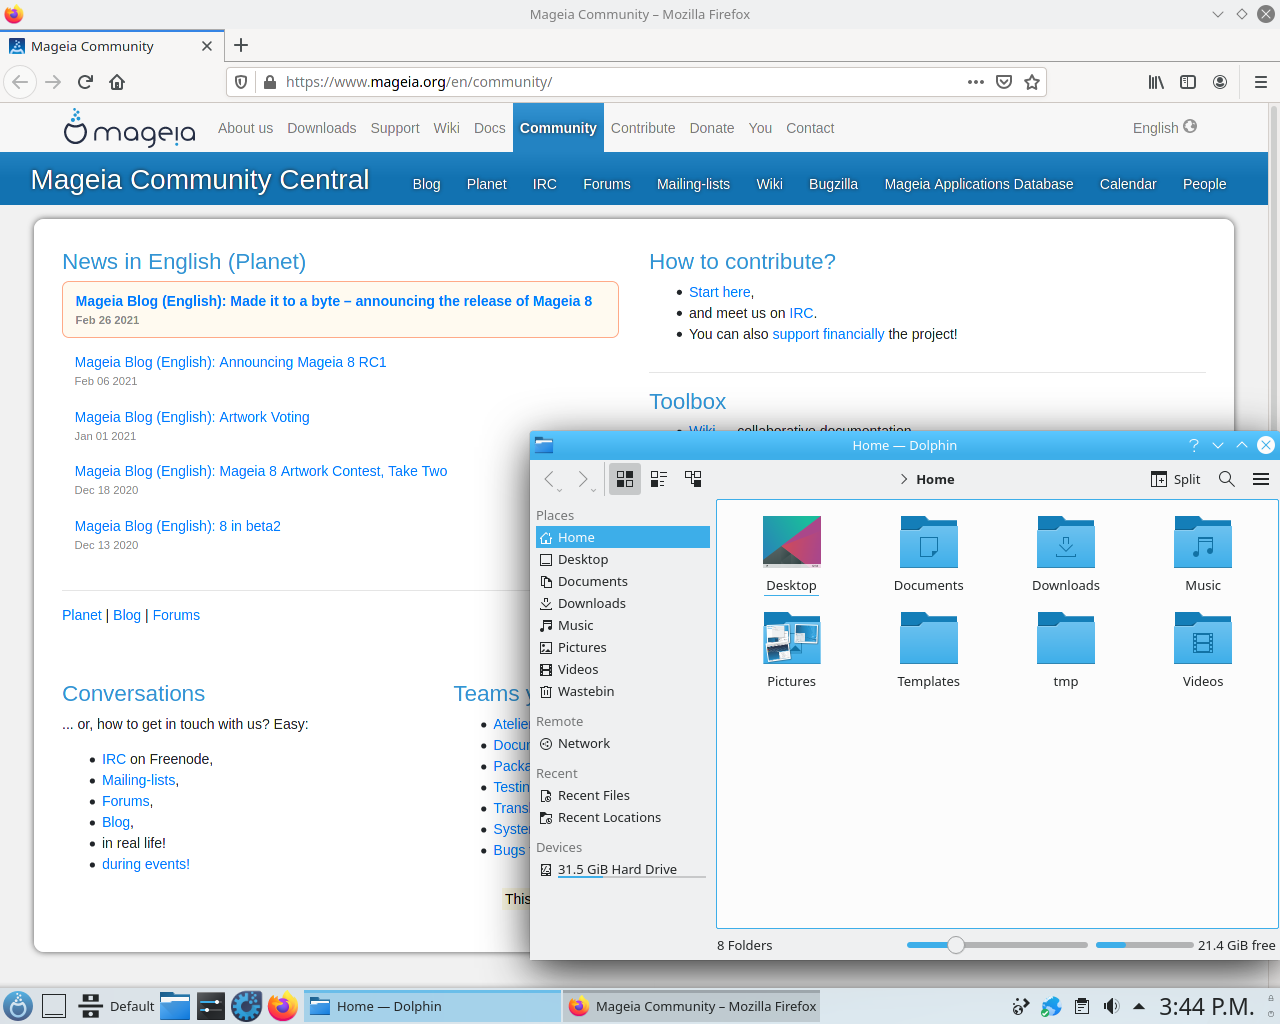Open a new Firefox tab
The height and width of the screenshot is (1024, 1280).
pyautogui.click(x=241, y=45)
